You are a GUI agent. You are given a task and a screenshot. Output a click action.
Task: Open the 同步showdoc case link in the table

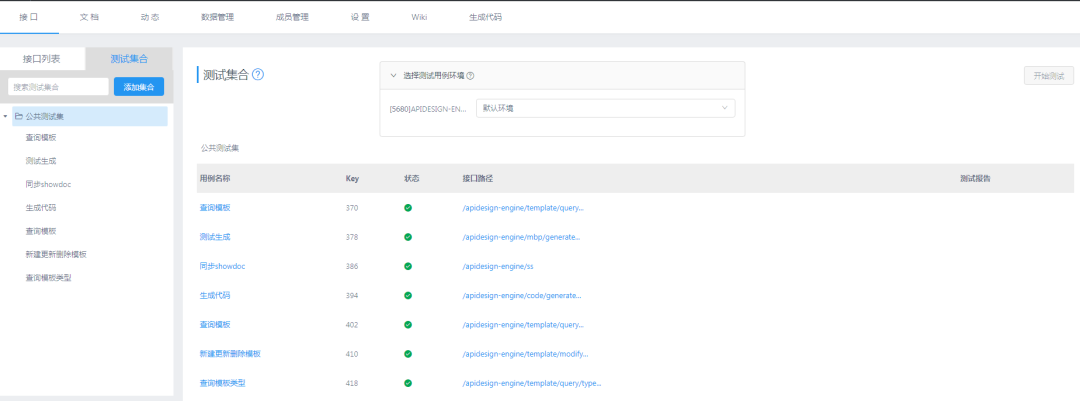(x=221, y=266)
